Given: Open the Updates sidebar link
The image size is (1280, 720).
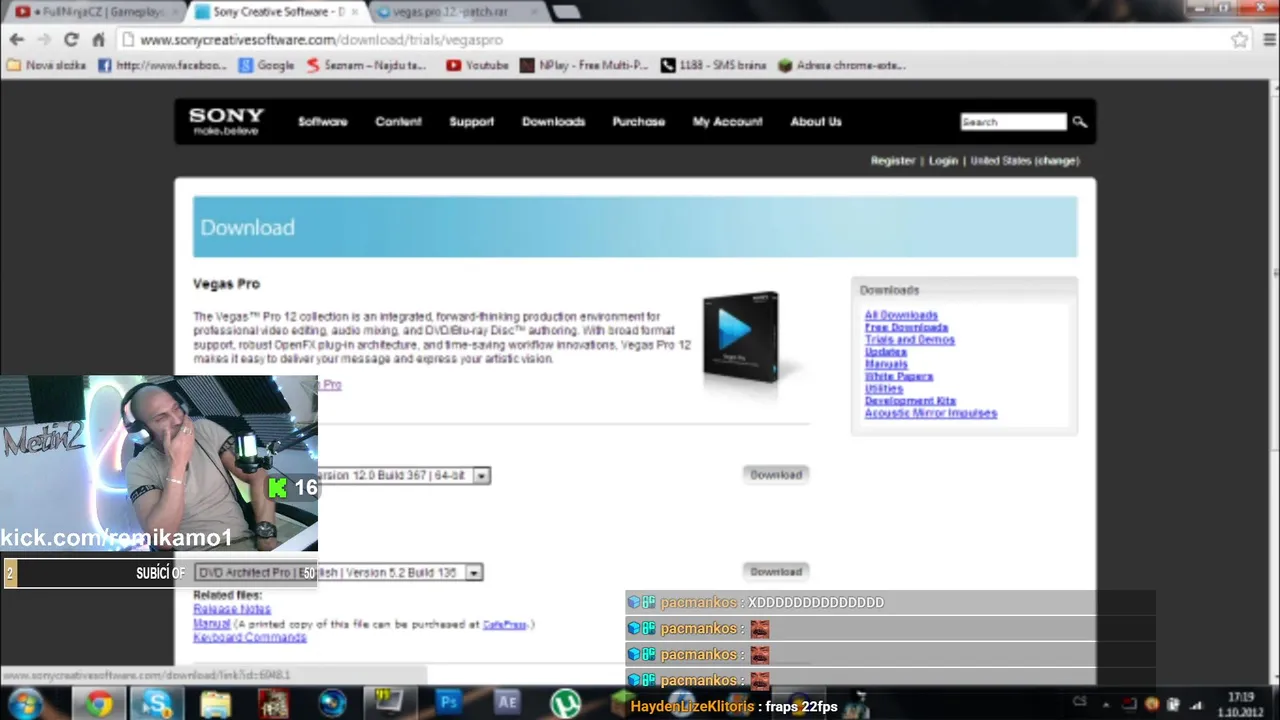Looking at the screenshot, I should (885, 352).
